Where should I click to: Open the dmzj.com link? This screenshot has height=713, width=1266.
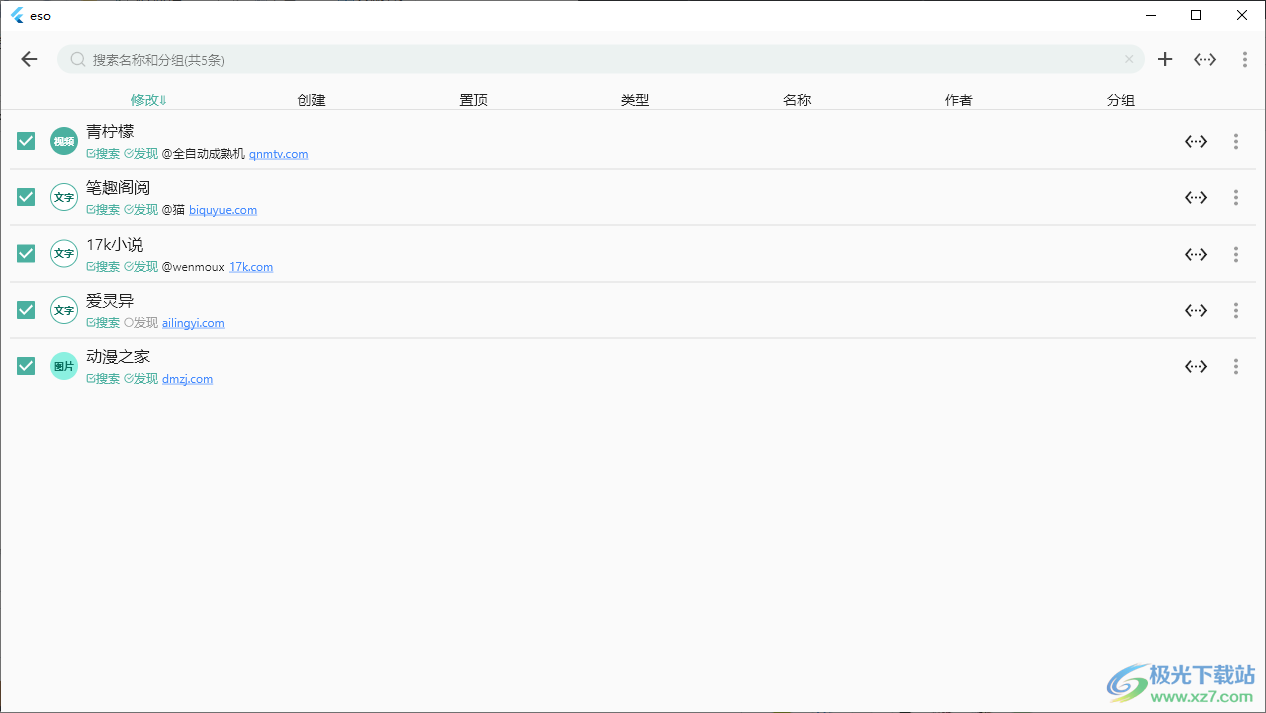(187, 379)
